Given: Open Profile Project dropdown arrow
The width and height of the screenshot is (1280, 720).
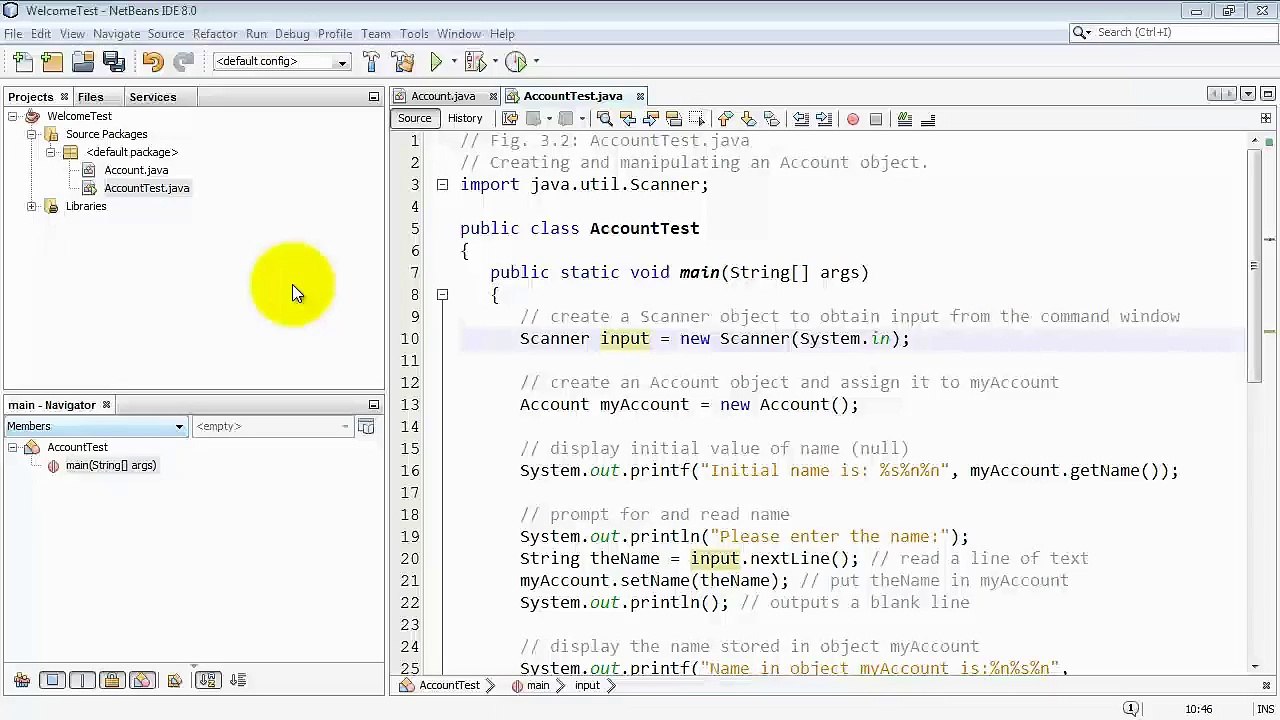Looking at the screenshot, I should [536, 62].
